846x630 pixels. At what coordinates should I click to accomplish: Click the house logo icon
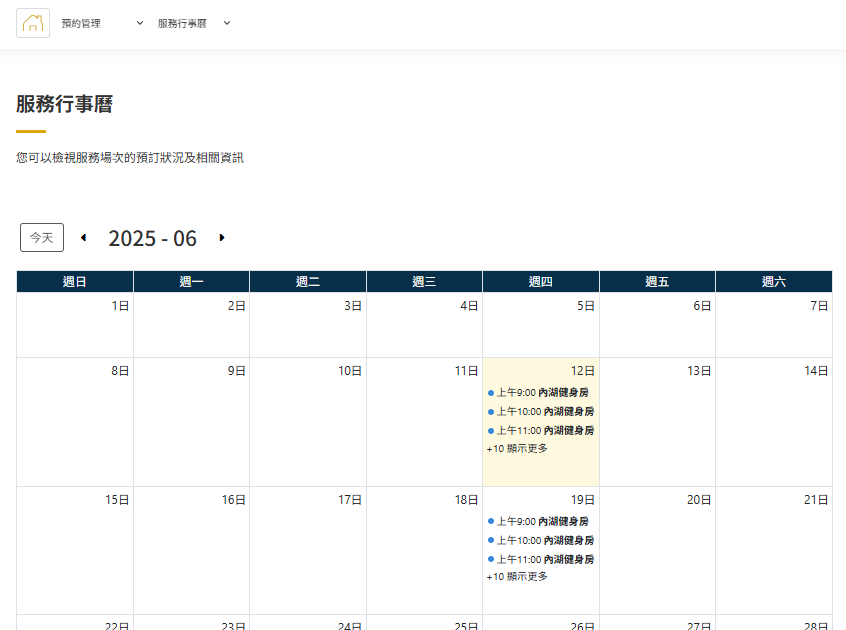33,23
